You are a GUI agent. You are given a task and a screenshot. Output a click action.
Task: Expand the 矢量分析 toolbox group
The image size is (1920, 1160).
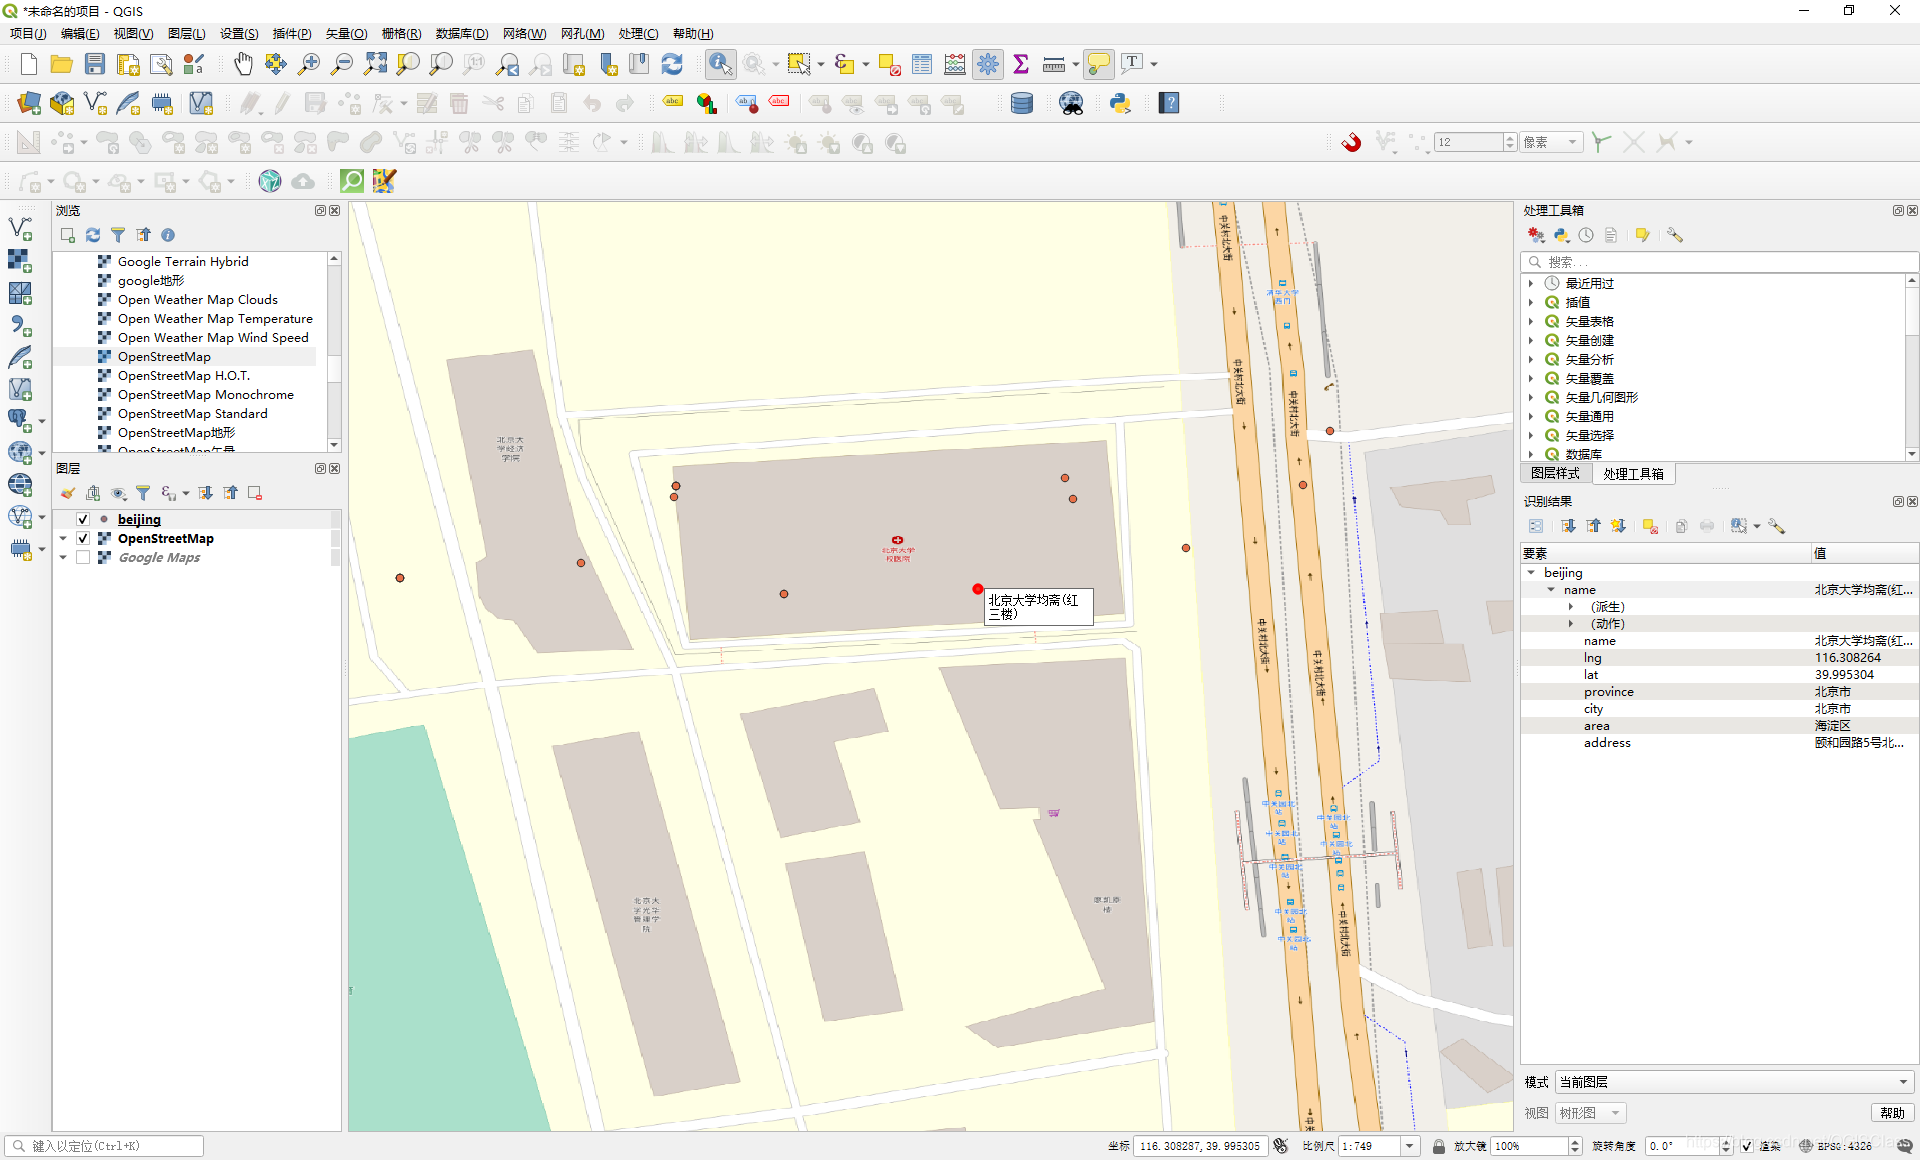(1531, 359)
